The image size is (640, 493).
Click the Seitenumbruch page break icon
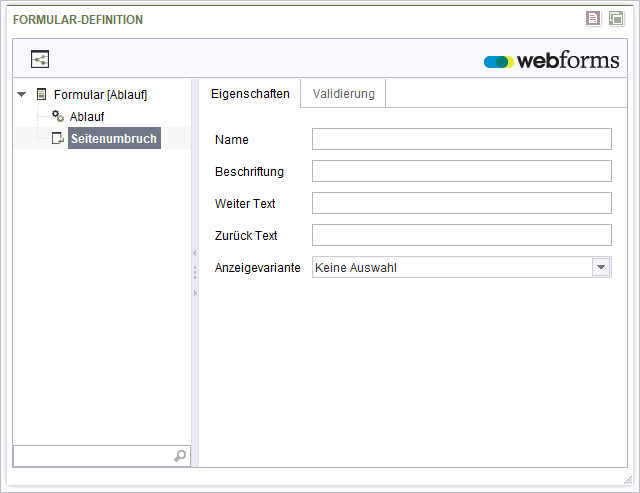tap(58, 138)
